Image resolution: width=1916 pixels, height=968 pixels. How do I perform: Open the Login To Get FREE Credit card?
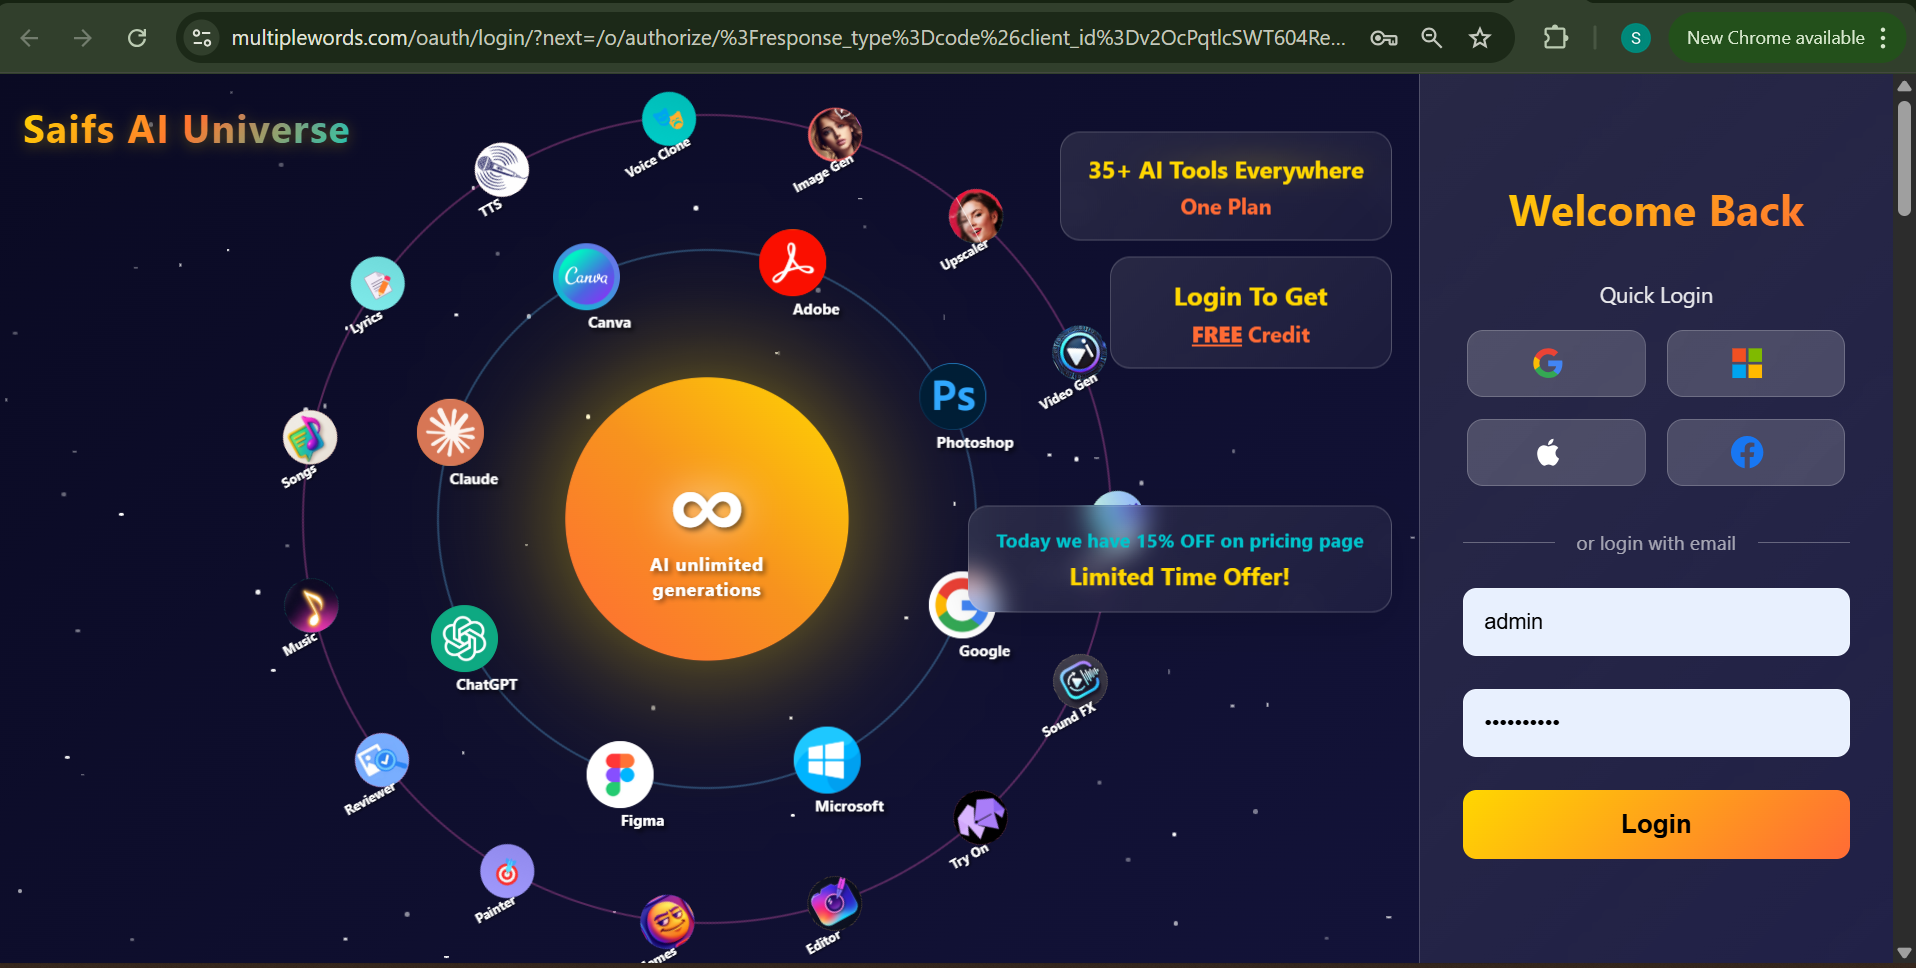[1250, 313]
